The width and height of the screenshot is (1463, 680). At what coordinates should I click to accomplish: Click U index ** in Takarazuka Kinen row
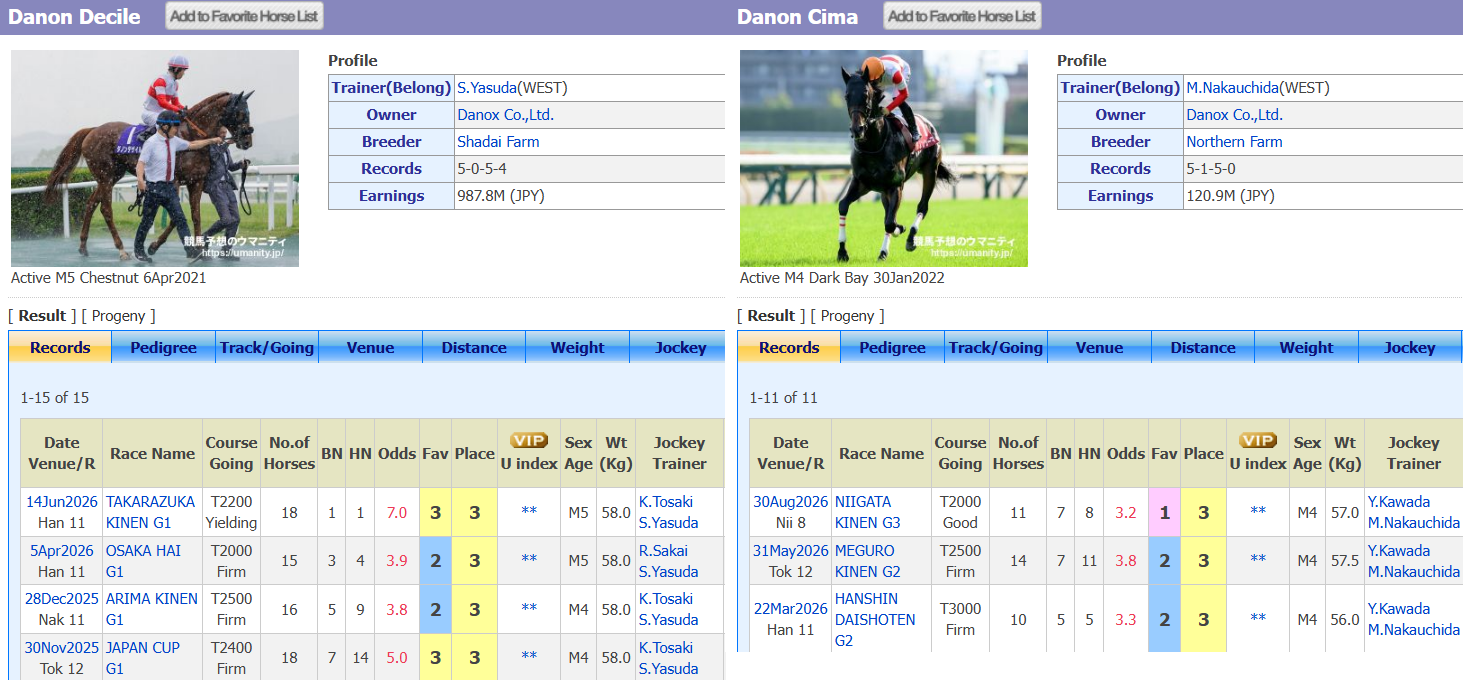click(x=529, y=512)
